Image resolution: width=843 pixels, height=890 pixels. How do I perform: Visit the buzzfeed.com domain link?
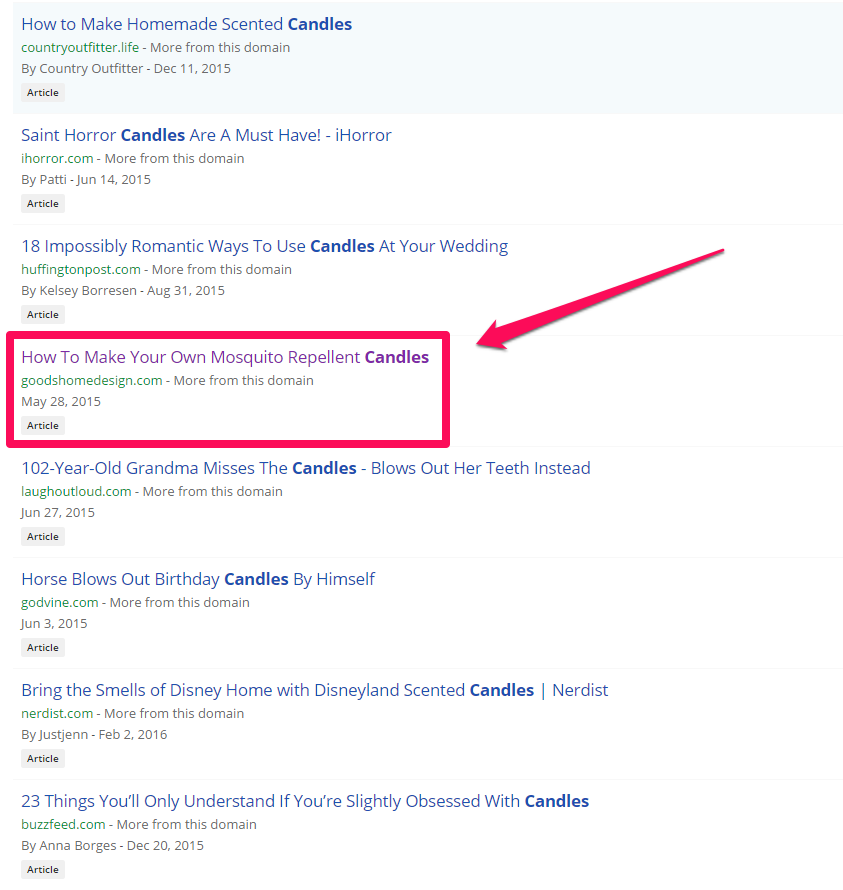[57, 824]
